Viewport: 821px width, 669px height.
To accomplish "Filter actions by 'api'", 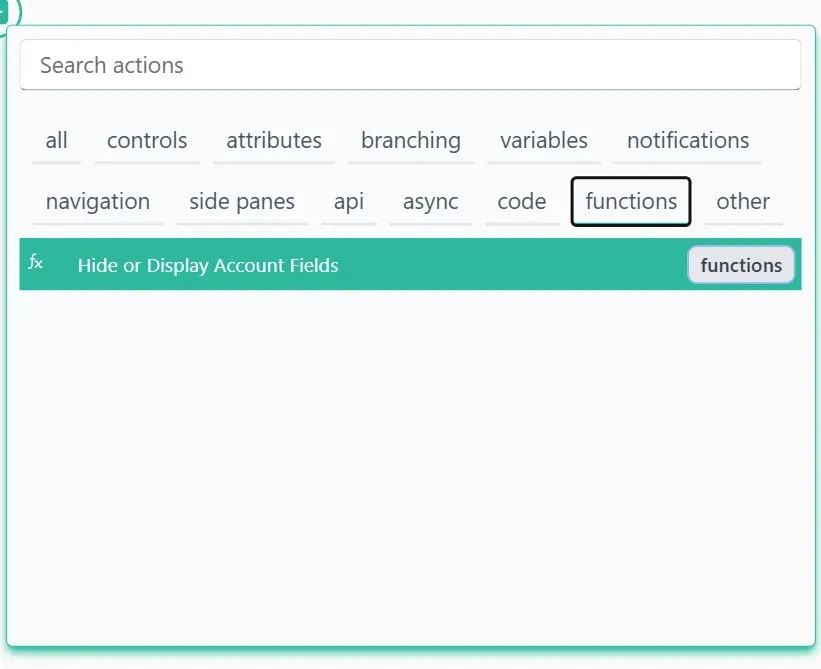I will point(349,201).
